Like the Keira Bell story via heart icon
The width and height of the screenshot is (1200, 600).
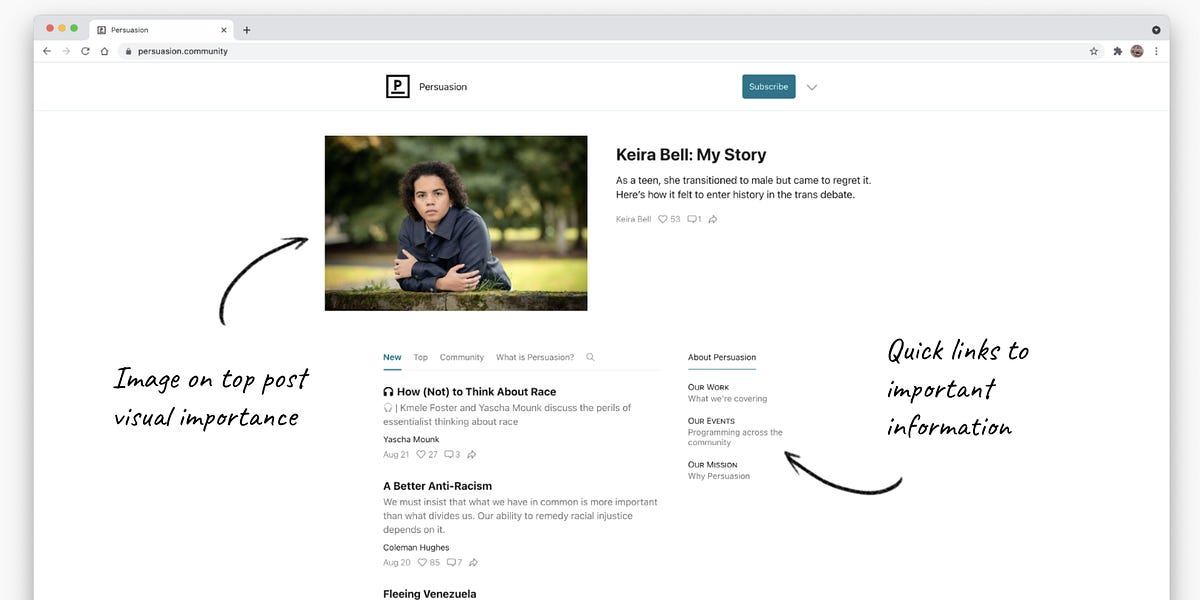pos(663,218)
